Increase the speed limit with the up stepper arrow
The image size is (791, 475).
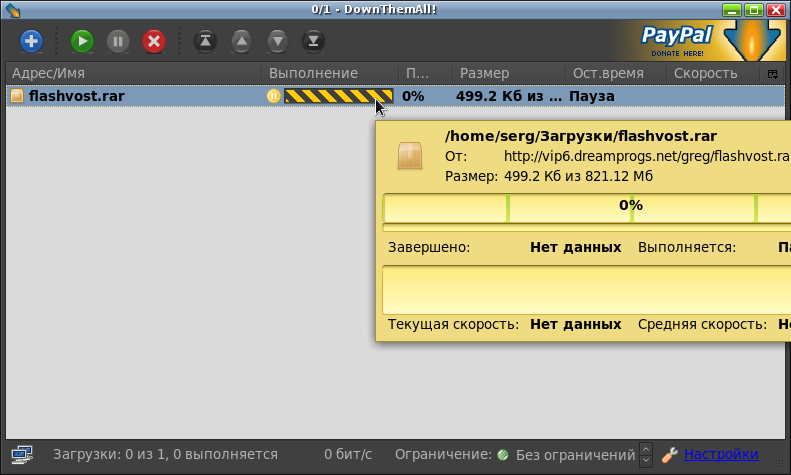pos(646,448)
